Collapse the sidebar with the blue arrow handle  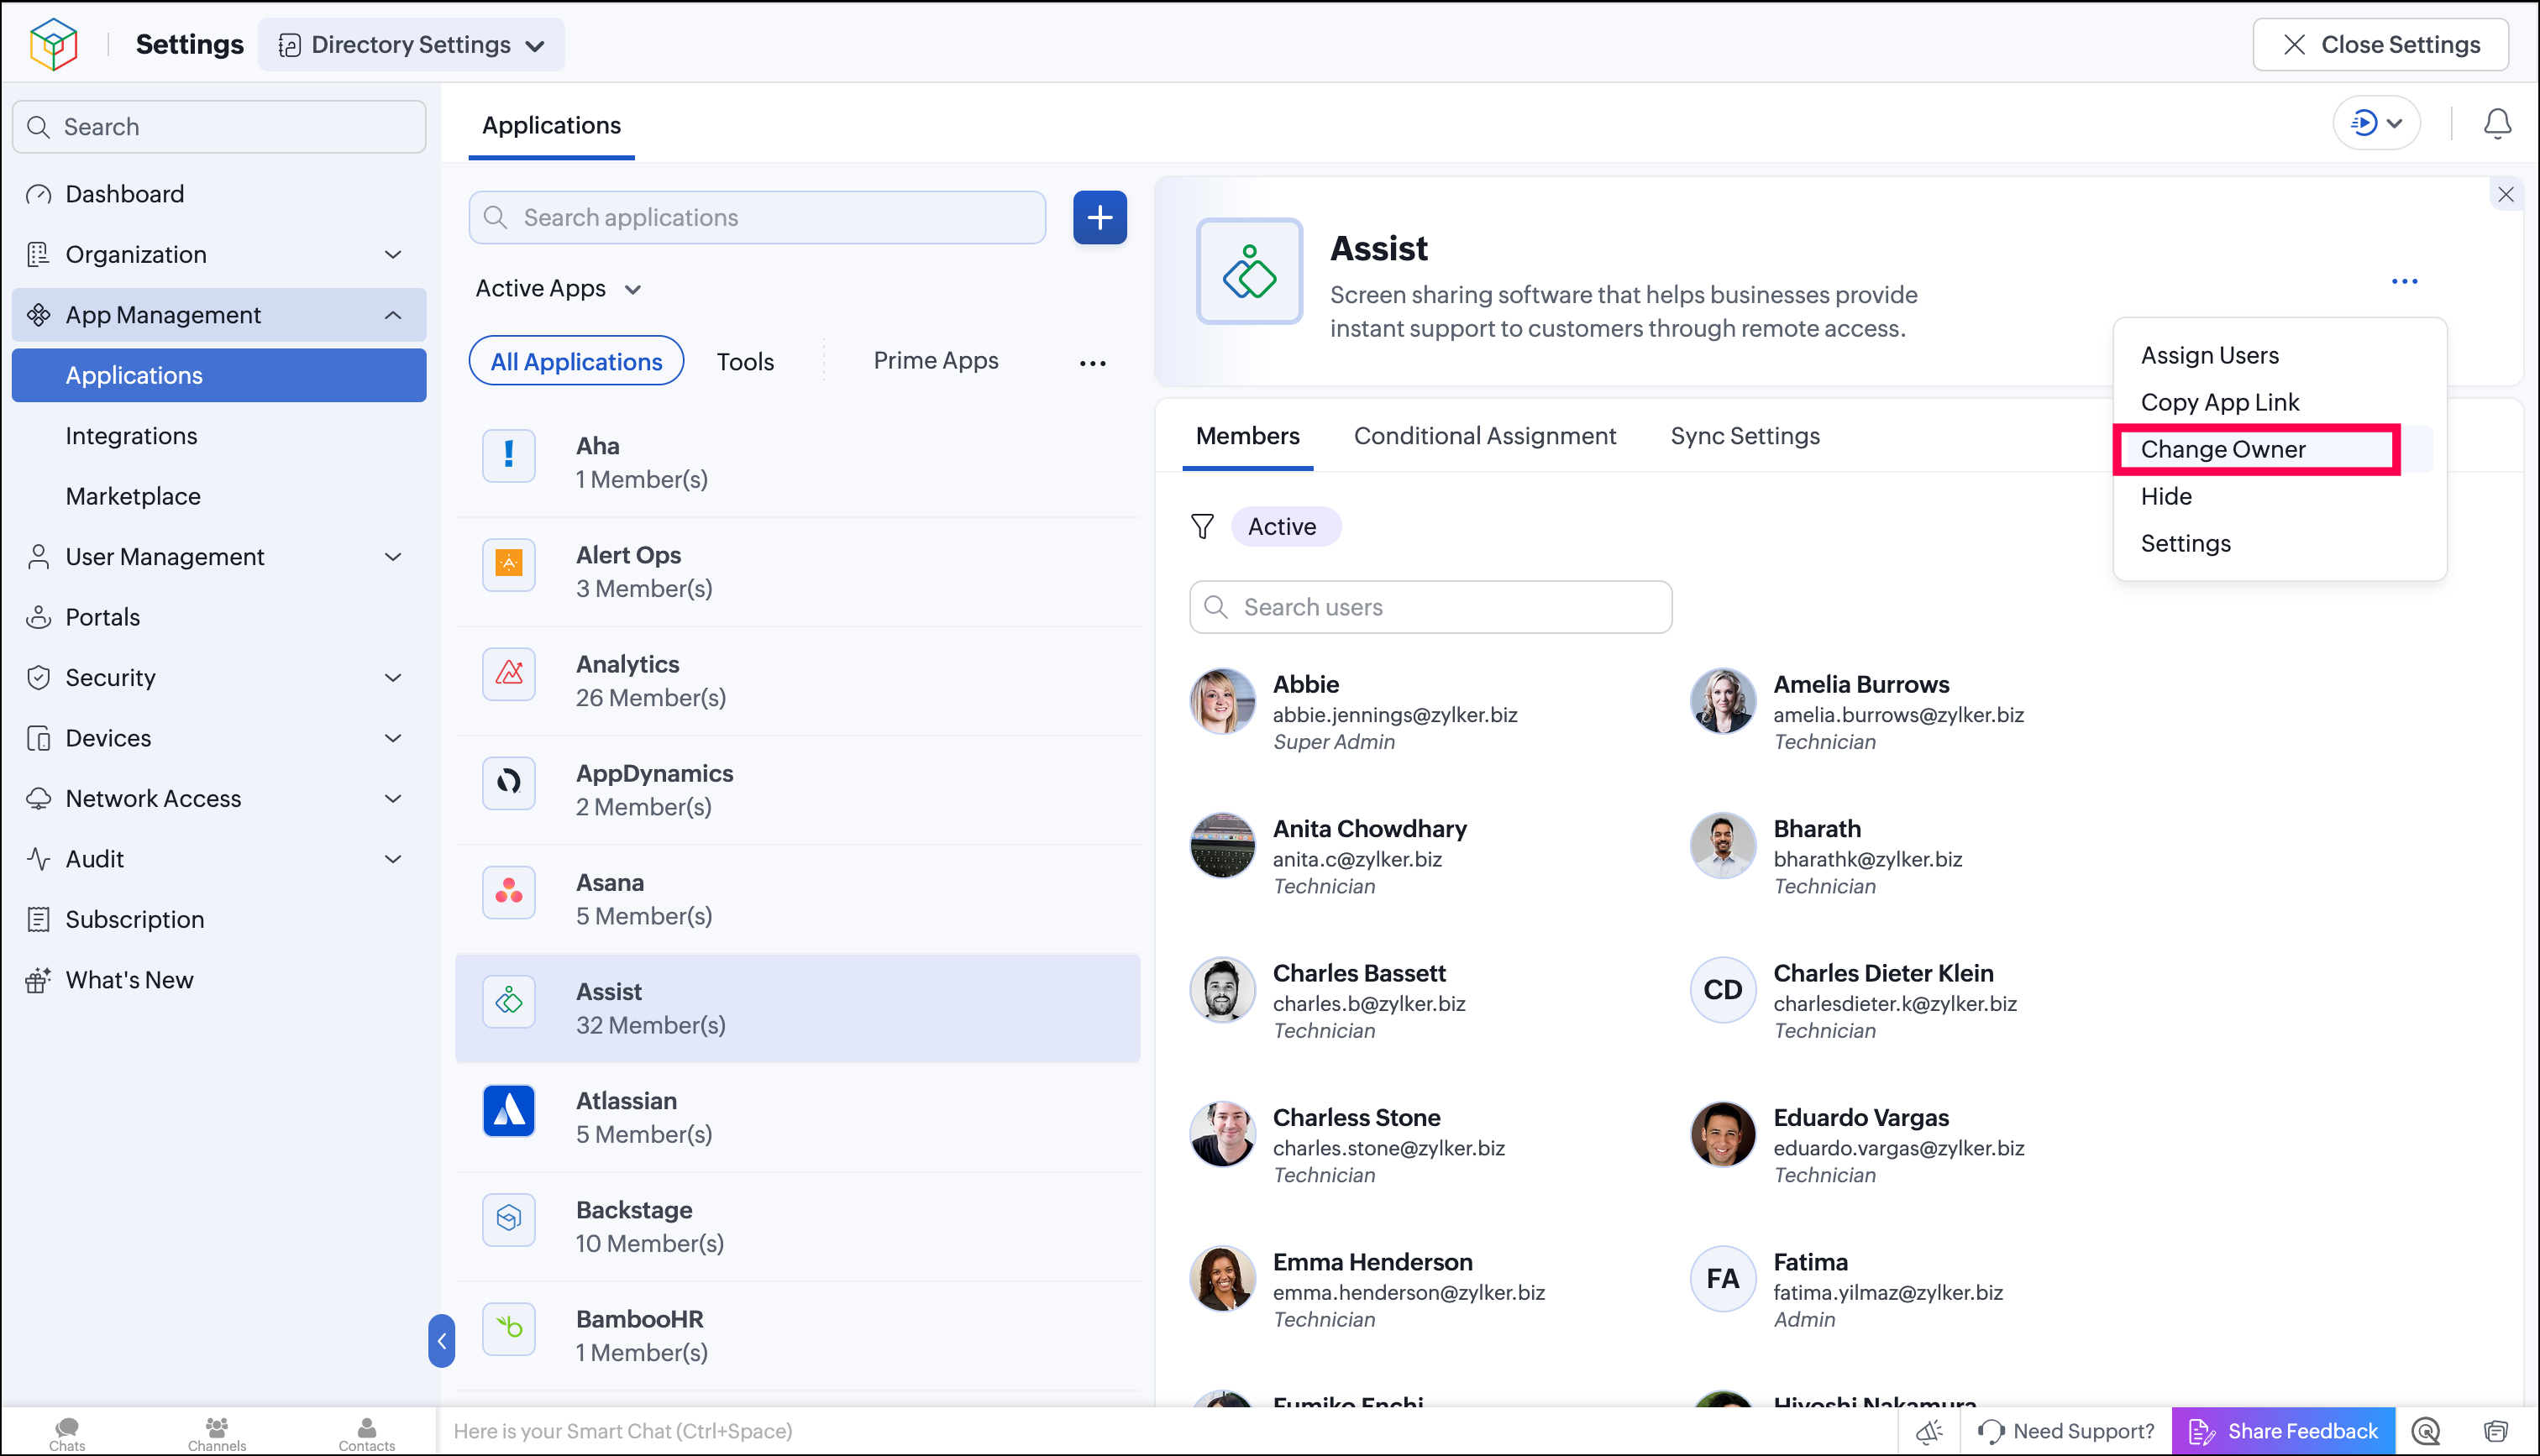(441, 1340)
